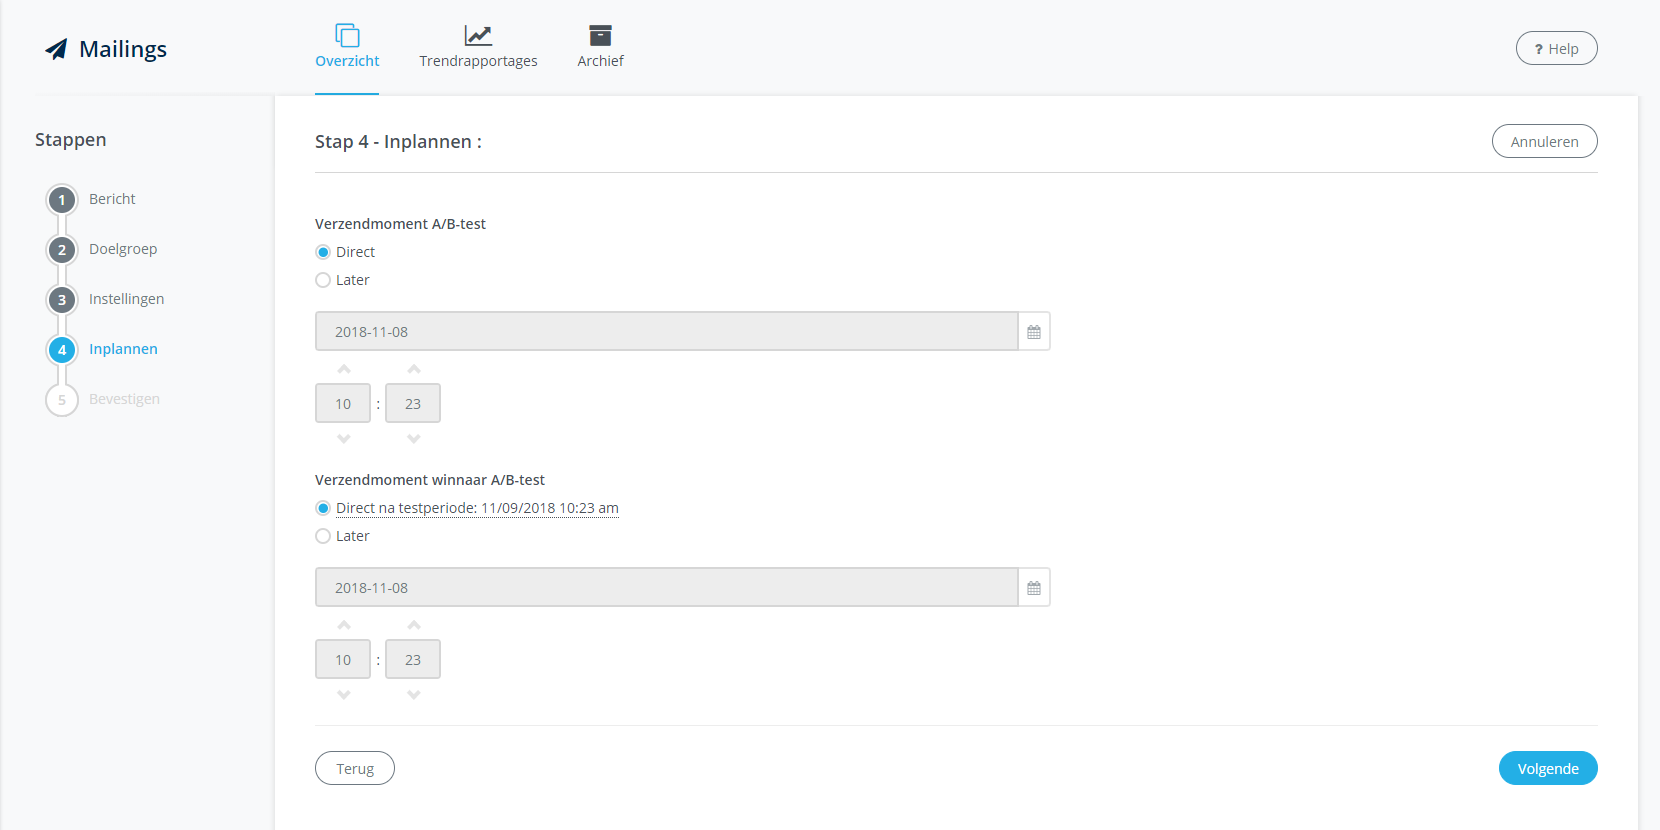Click the winner hour field
Viewport: 1660px width, 830px height.
point(343,659)
